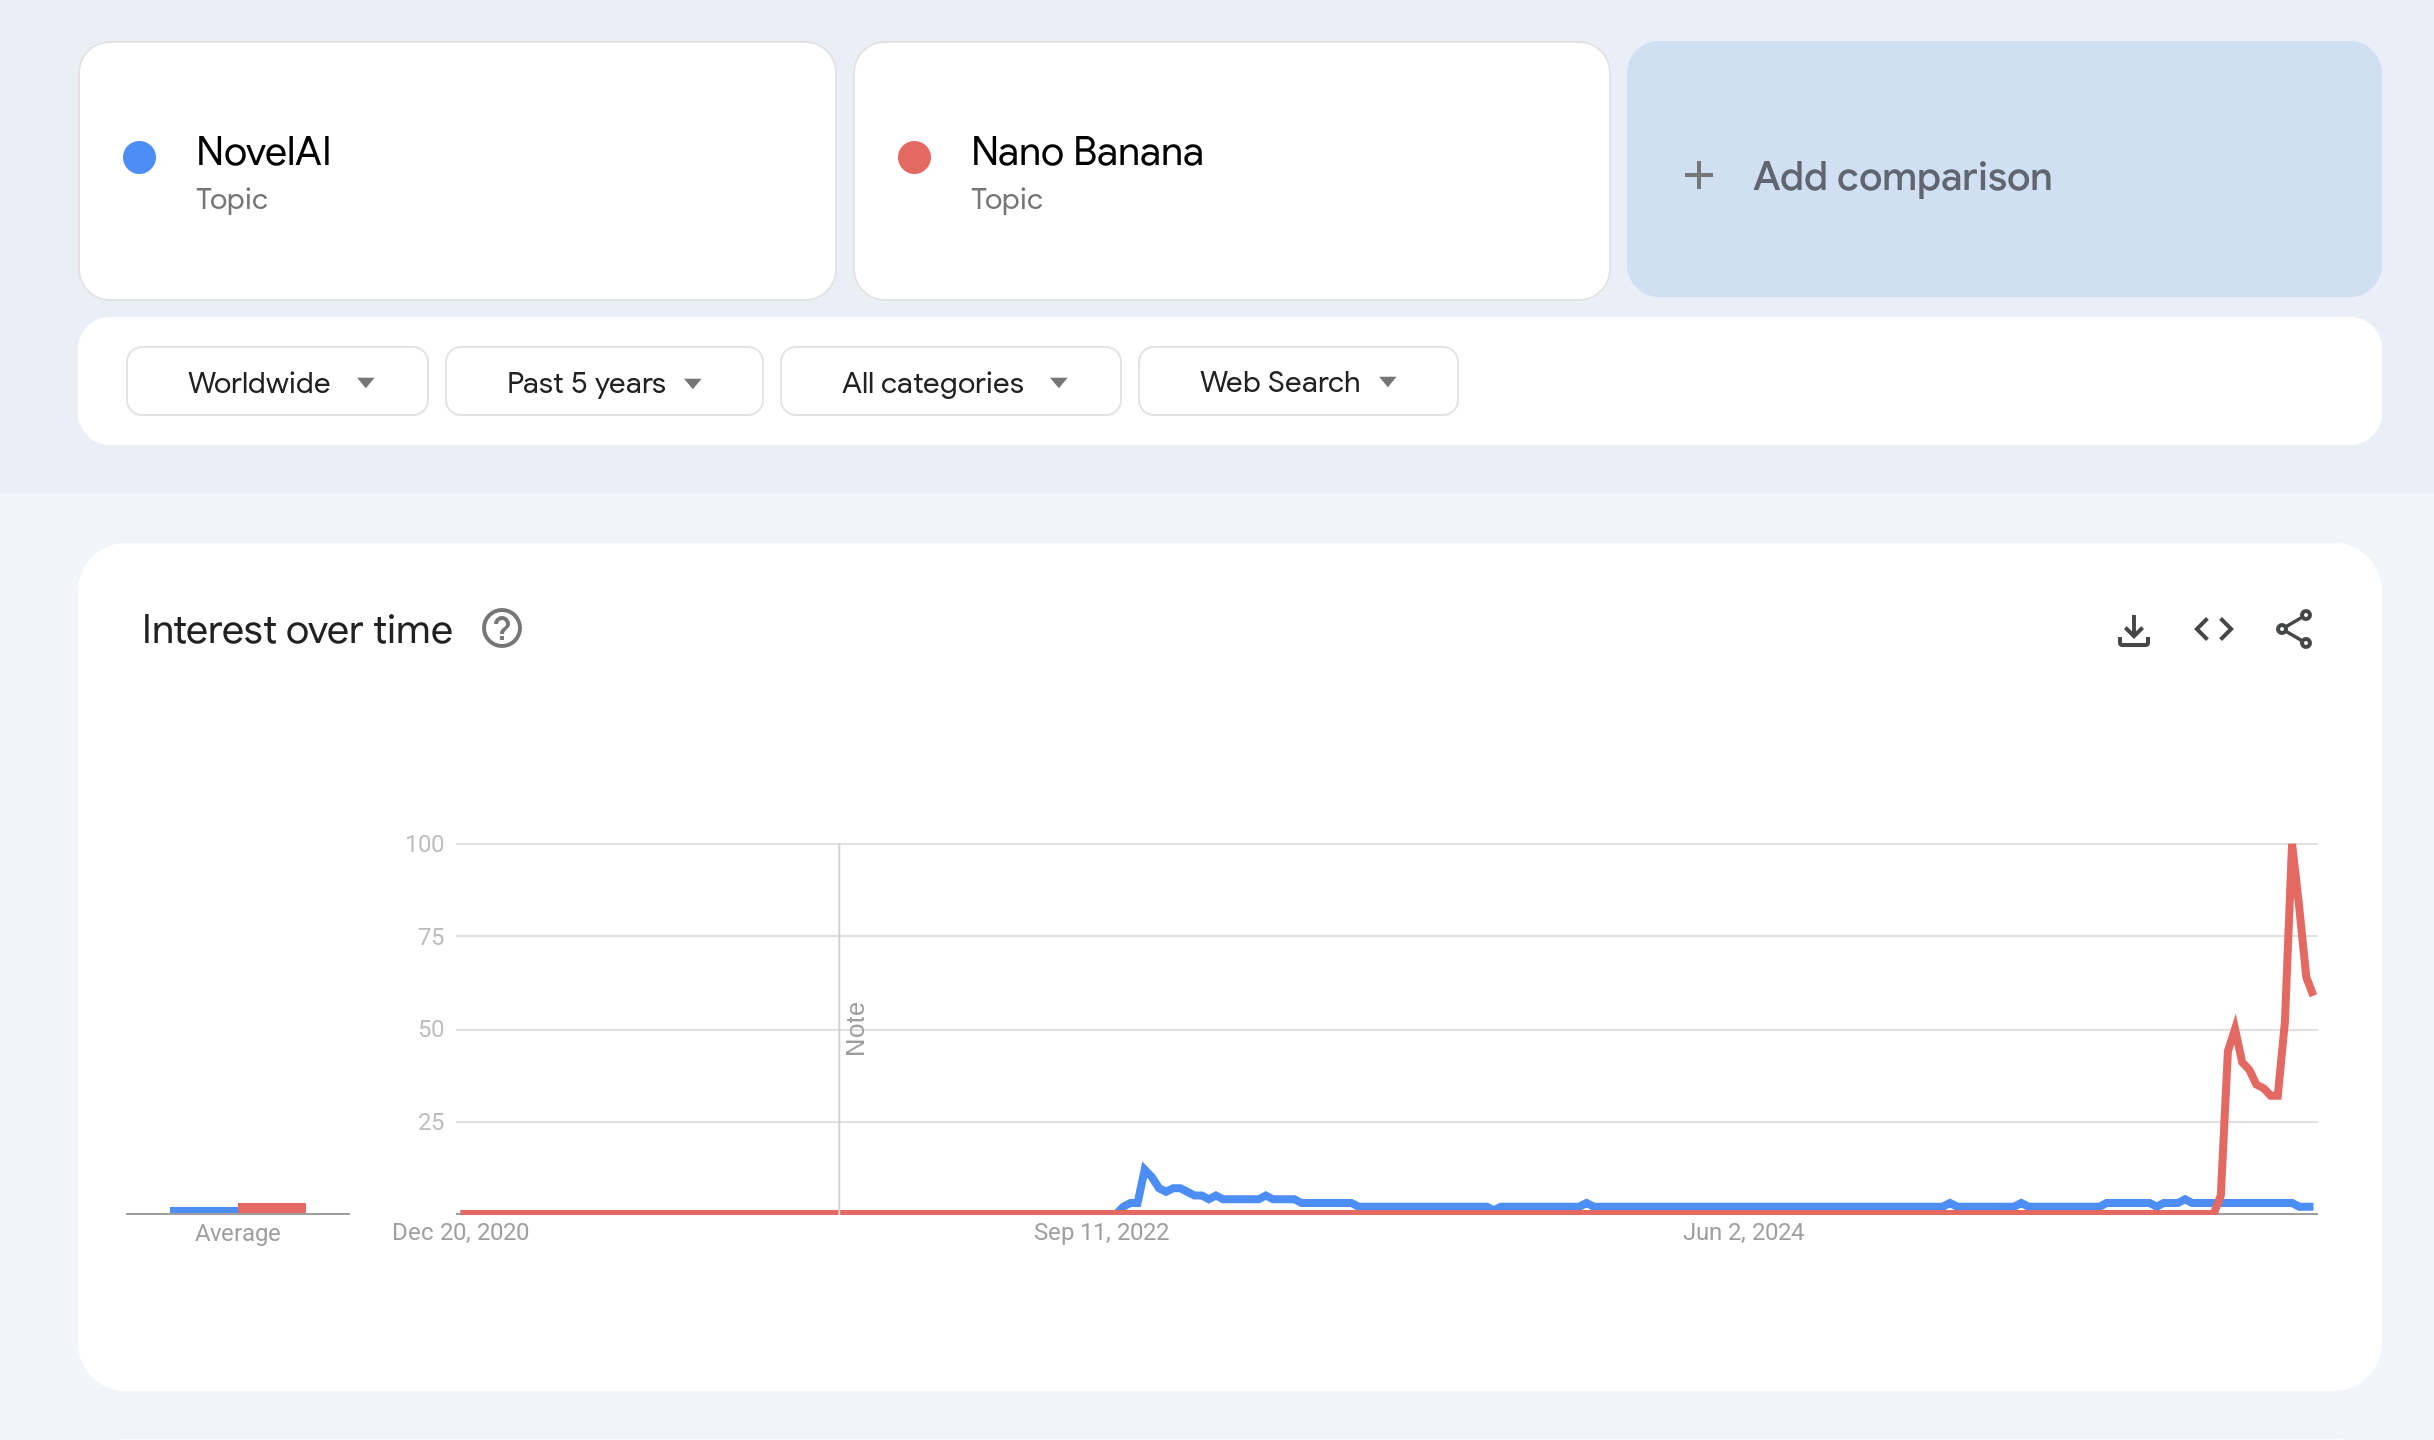The image size is (2434, 1440).
Task: Click the blue NovelAI spike near Sep 2022
Action: click(1145, 1169)
